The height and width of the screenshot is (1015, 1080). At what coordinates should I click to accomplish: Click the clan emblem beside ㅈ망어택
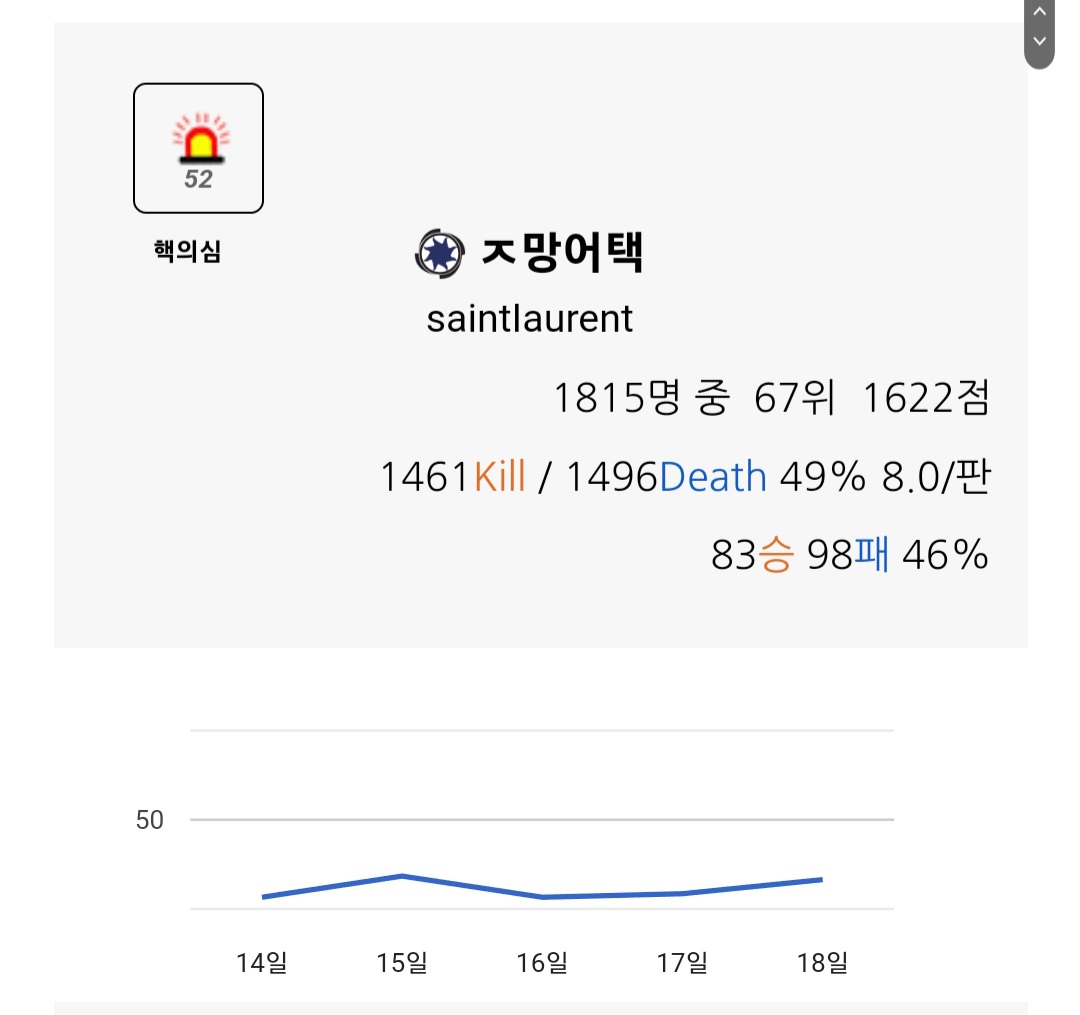(x=439, y=254)
